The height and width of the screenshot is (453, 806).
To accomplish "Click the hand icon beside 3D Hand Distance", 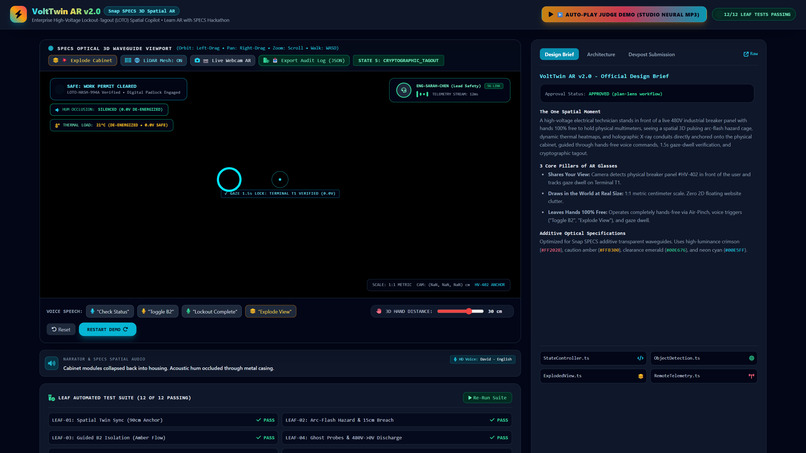I will tap(379, 311).
